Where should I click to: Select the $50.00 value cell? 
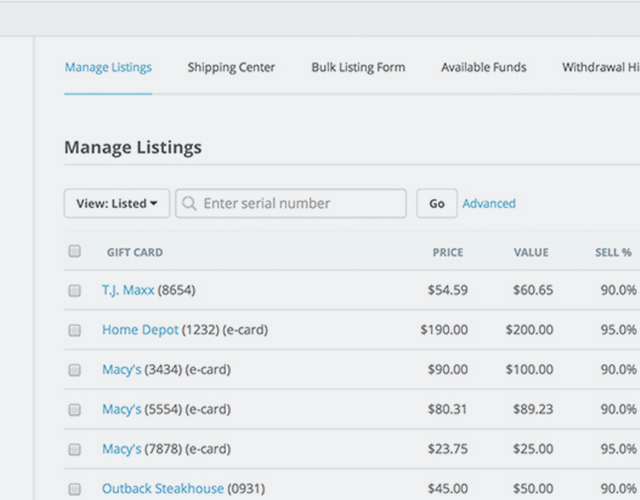click(533, 489)
